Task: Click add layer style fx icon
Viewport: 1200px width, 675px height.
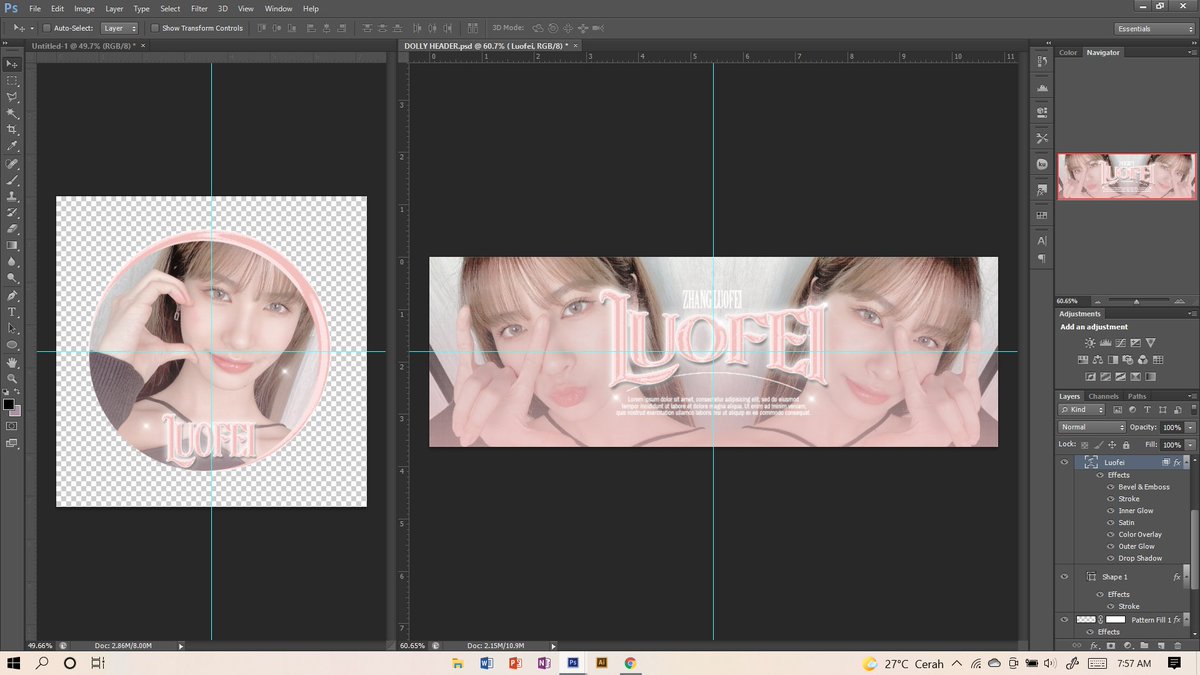Action: coord(1094,646)
